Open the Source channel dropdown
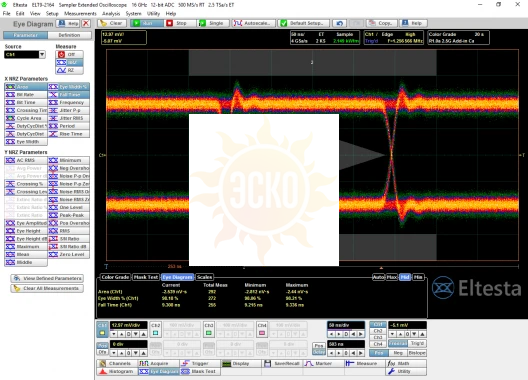Image resolution: width=528 pixels, height=380 pixels. pos(25,55)
